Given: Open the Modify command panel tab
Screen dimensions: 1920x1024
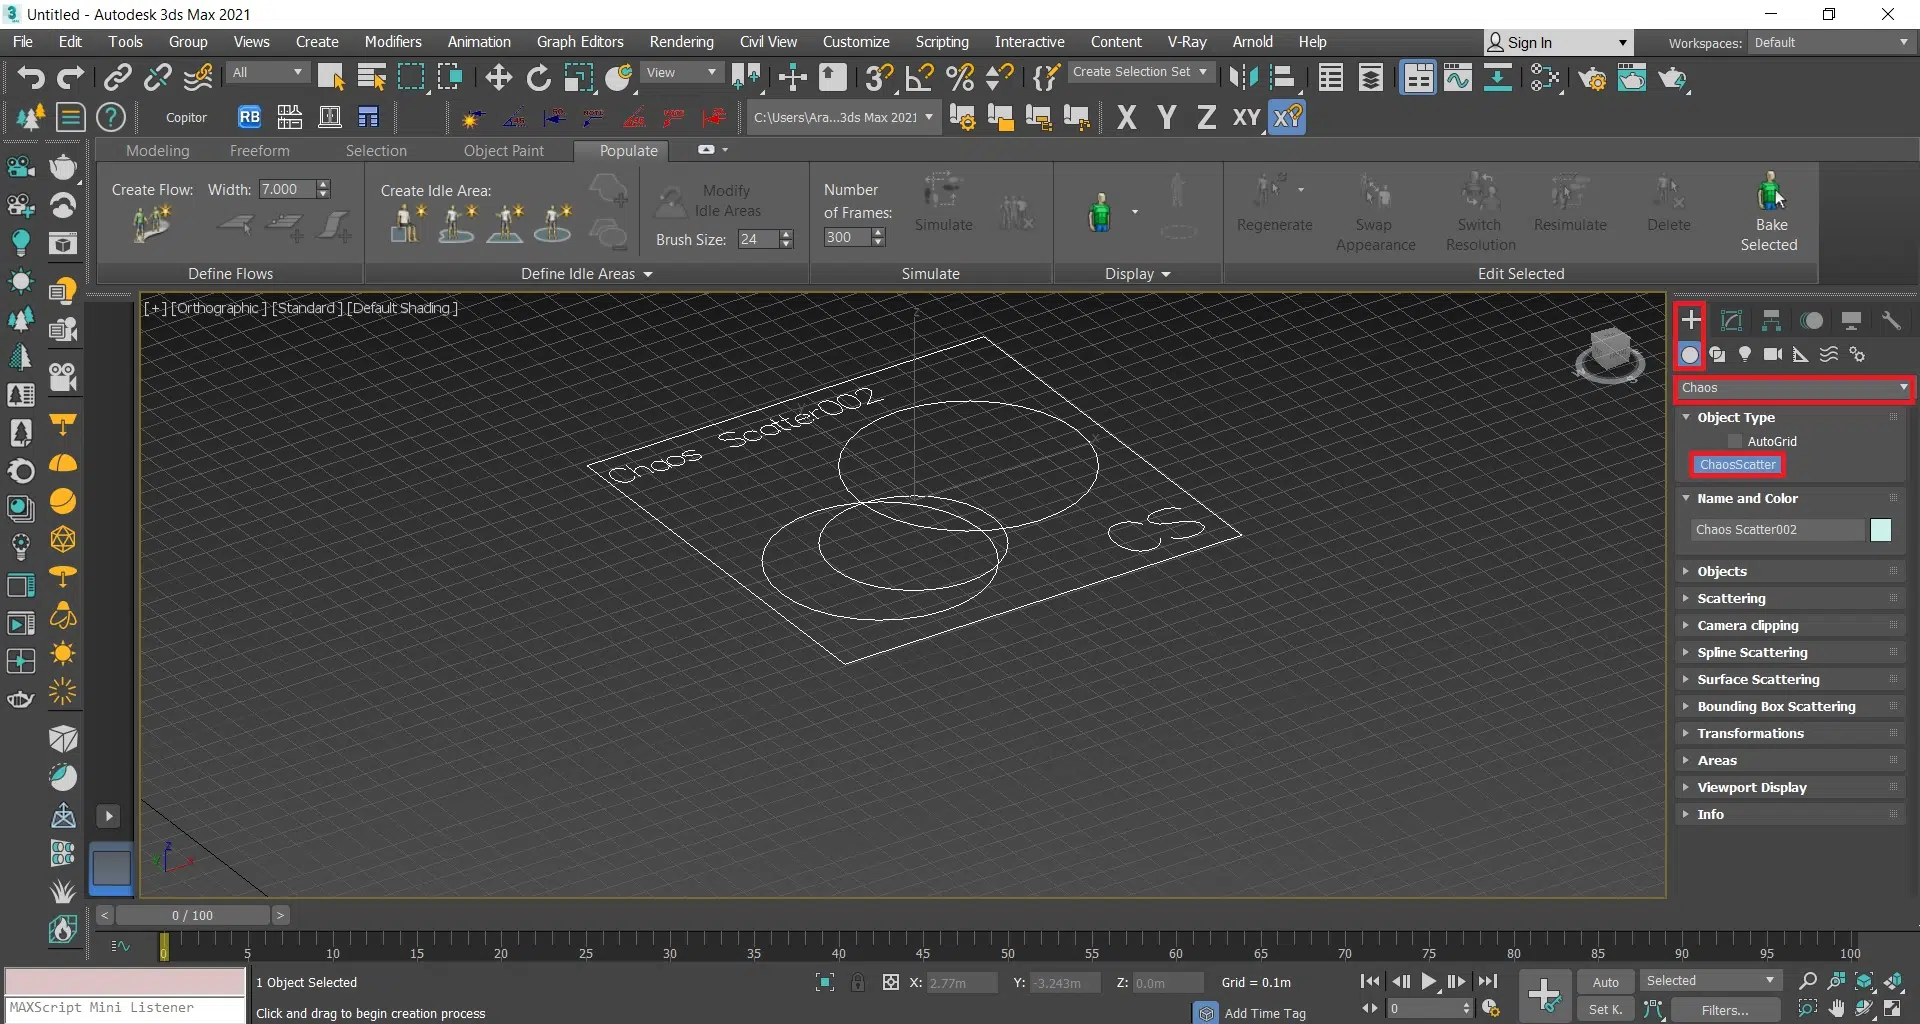Looking at the screenshot, I should (x=1731, y=320).
